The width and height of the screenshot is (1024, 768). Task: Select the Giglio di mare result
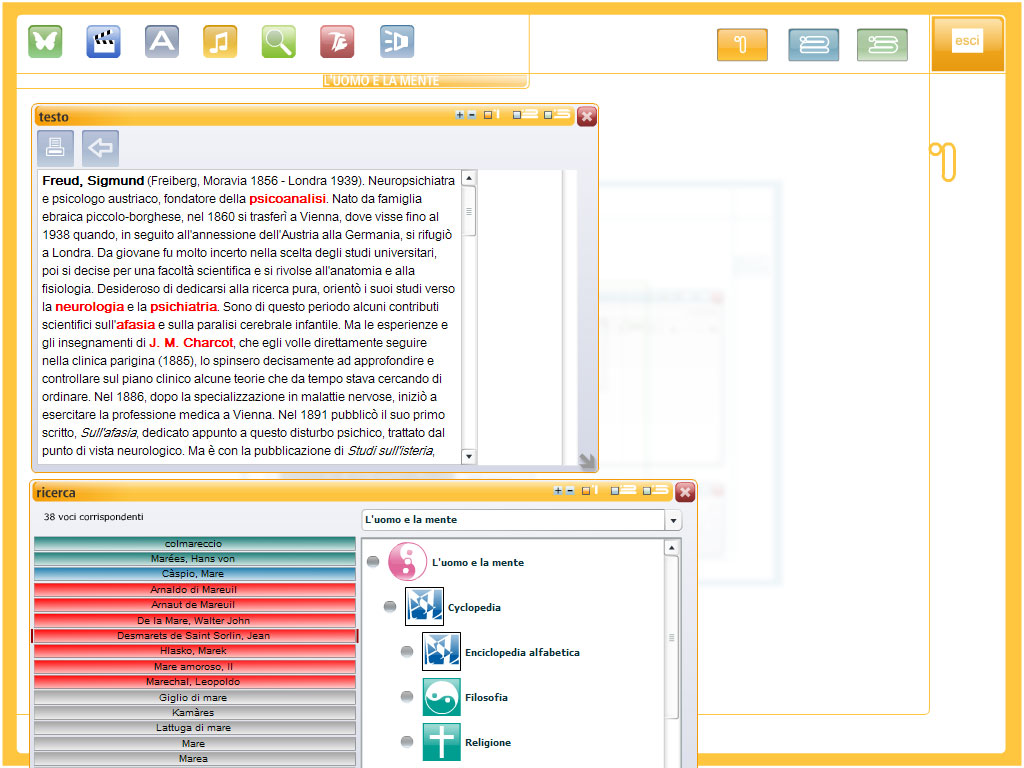195,697
